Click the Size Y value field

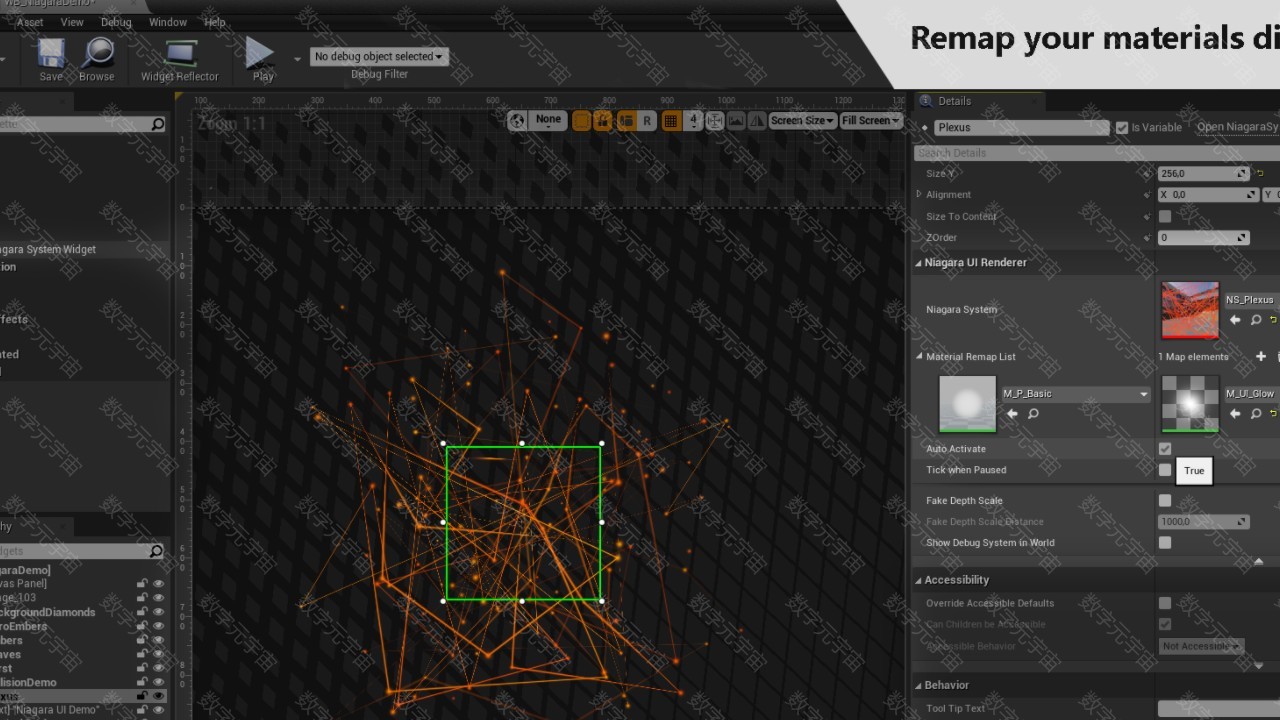click(x=1203, y=174)
